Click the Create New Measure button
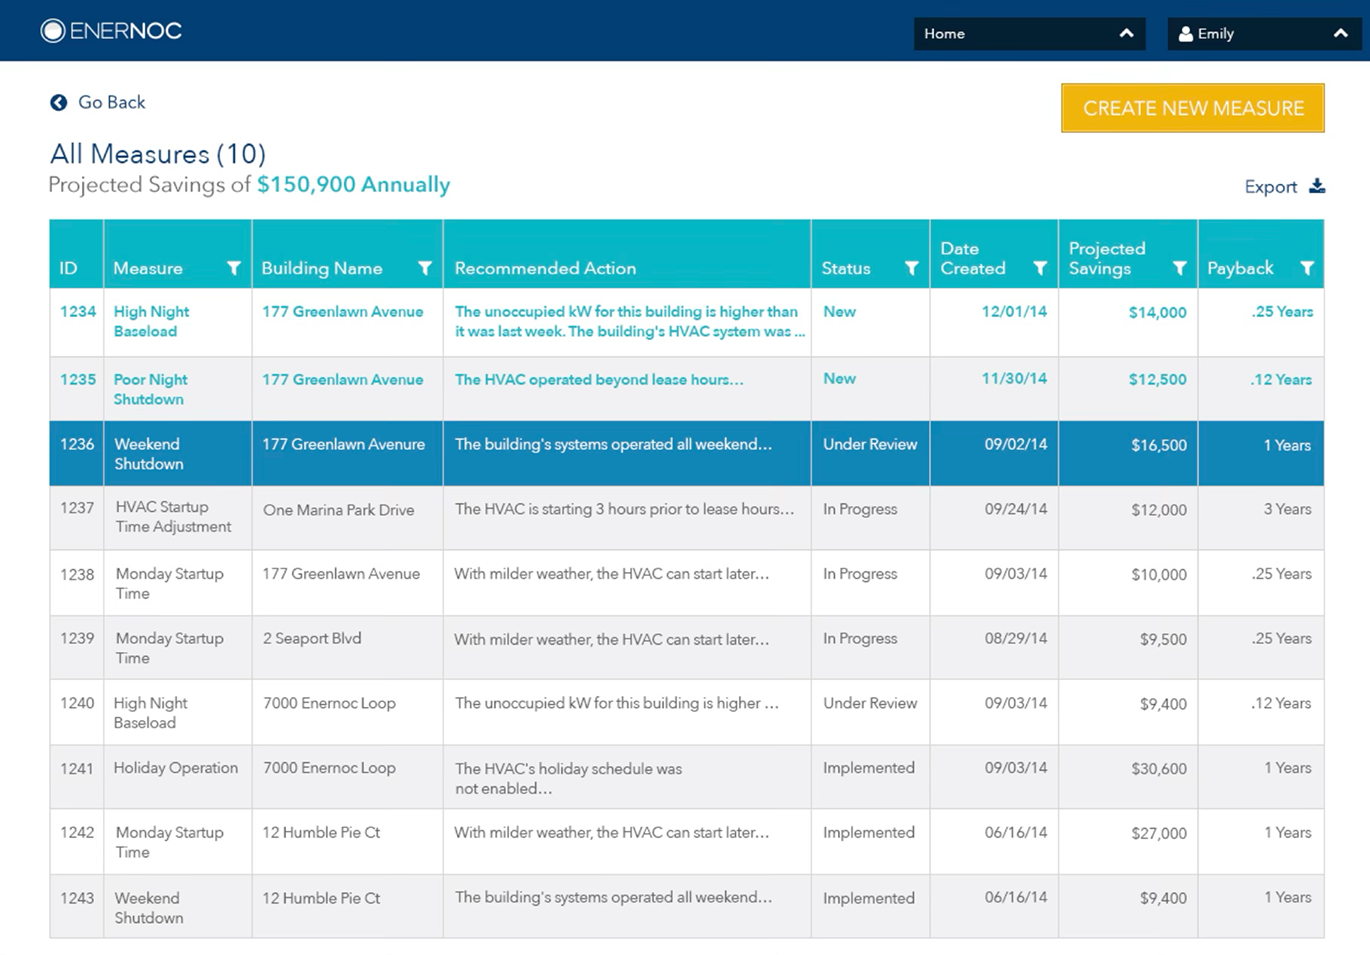This screenshot has height=955, width=1370. point(1193,108)
